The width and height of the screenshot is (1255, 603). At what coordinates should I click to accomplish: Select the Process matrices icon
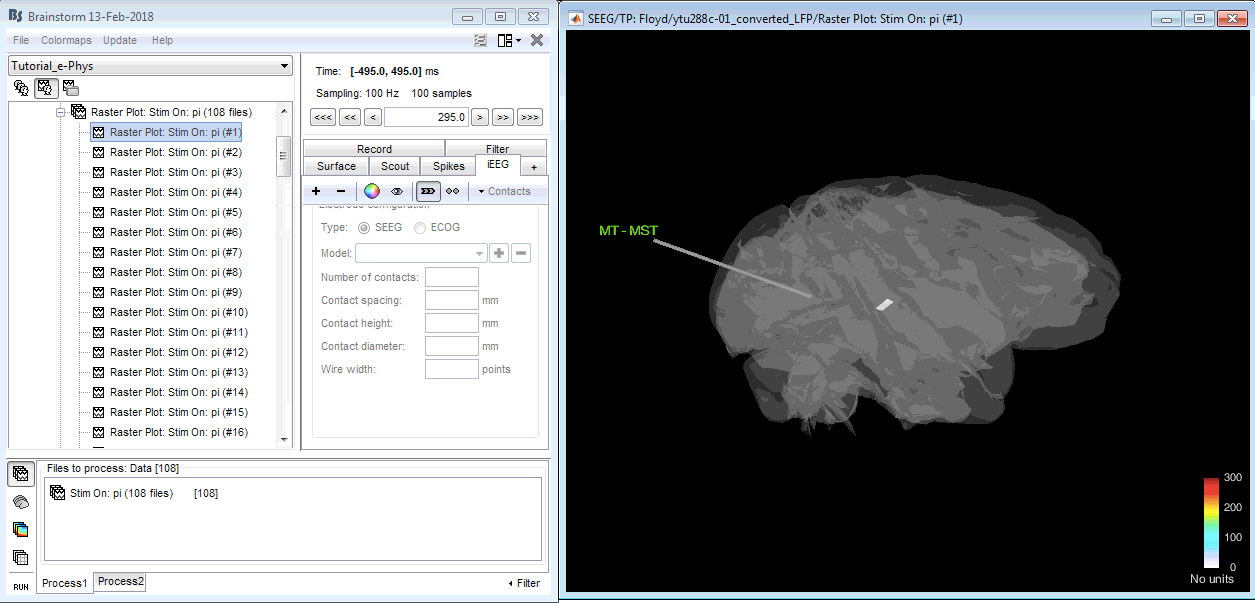[x=21, y=557]
